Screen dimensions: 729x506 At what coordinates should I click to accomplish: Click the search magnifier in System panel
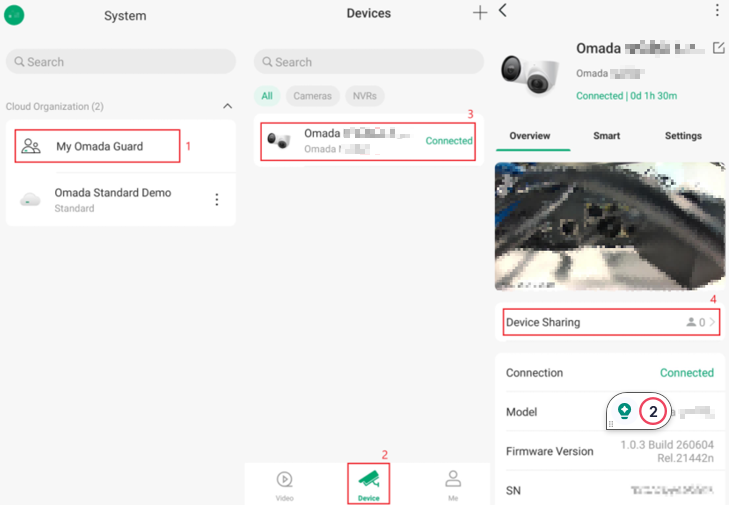coord(19,61)
